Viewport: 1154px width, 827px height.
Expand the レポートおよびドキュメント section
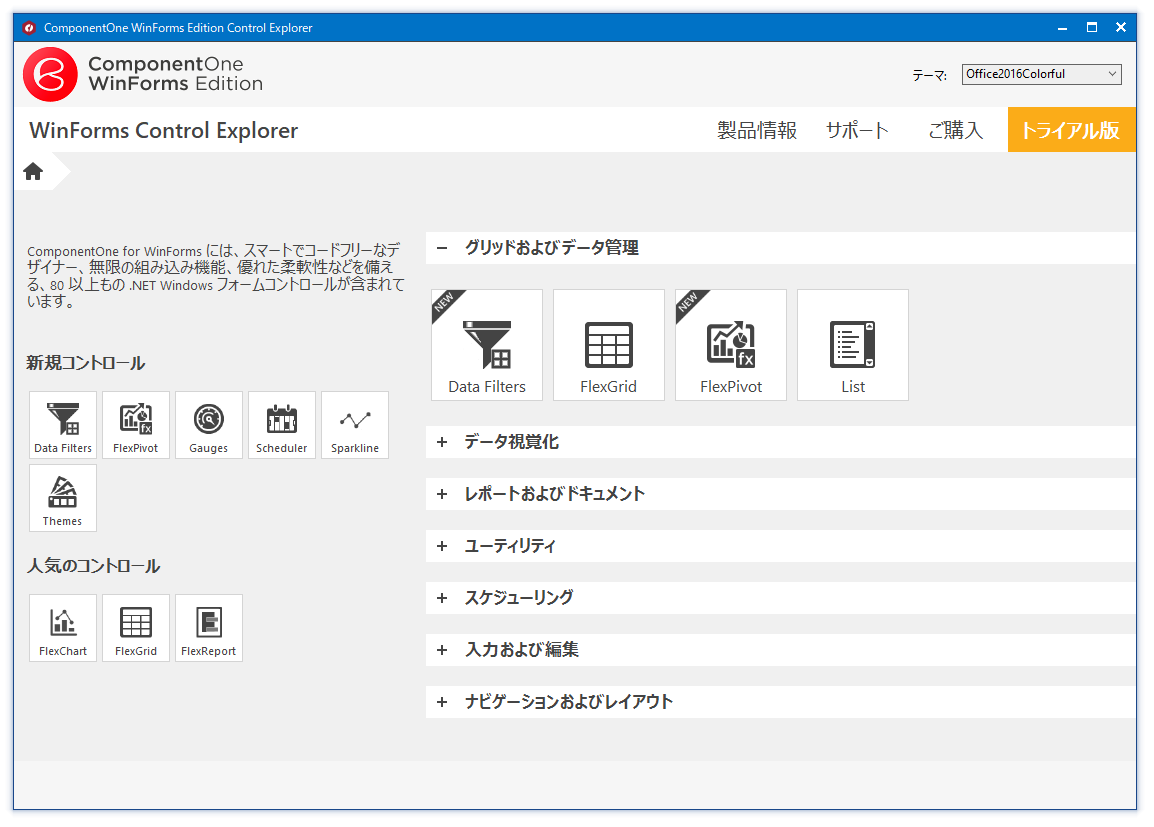pyautogui.click(x=781, y=494)
